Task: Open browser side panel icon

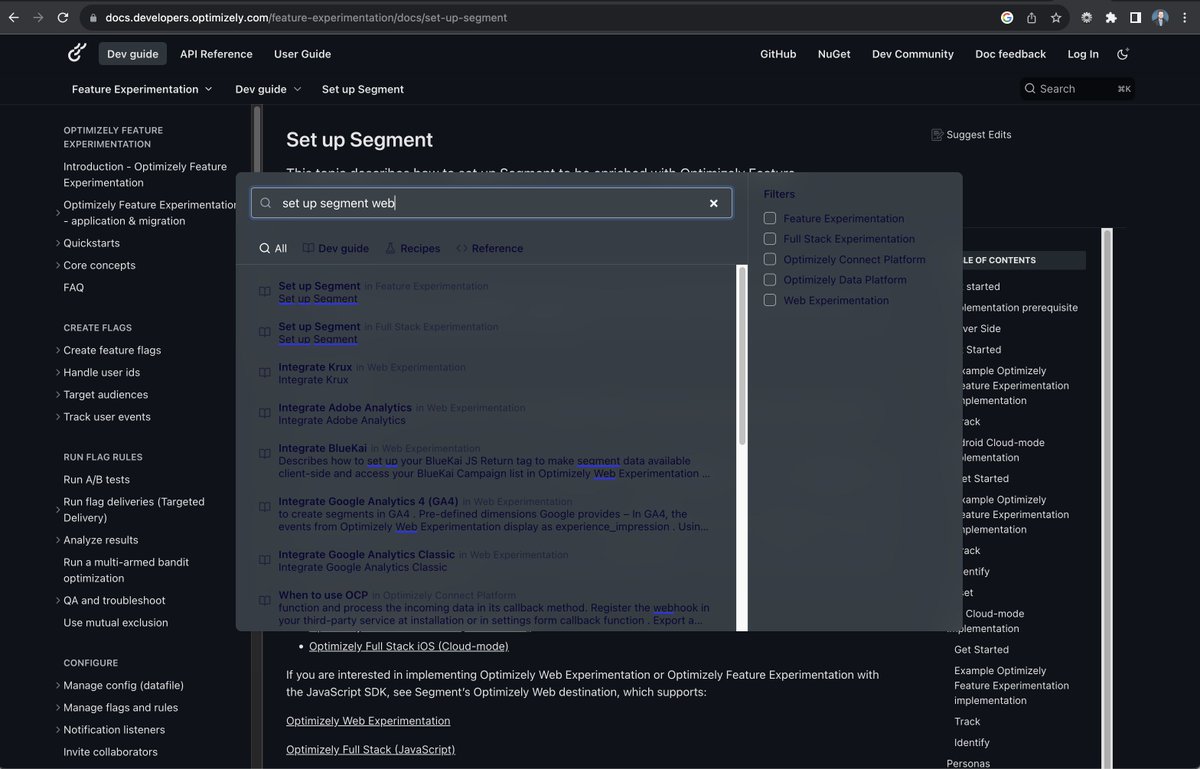Action: (1135, 18)
